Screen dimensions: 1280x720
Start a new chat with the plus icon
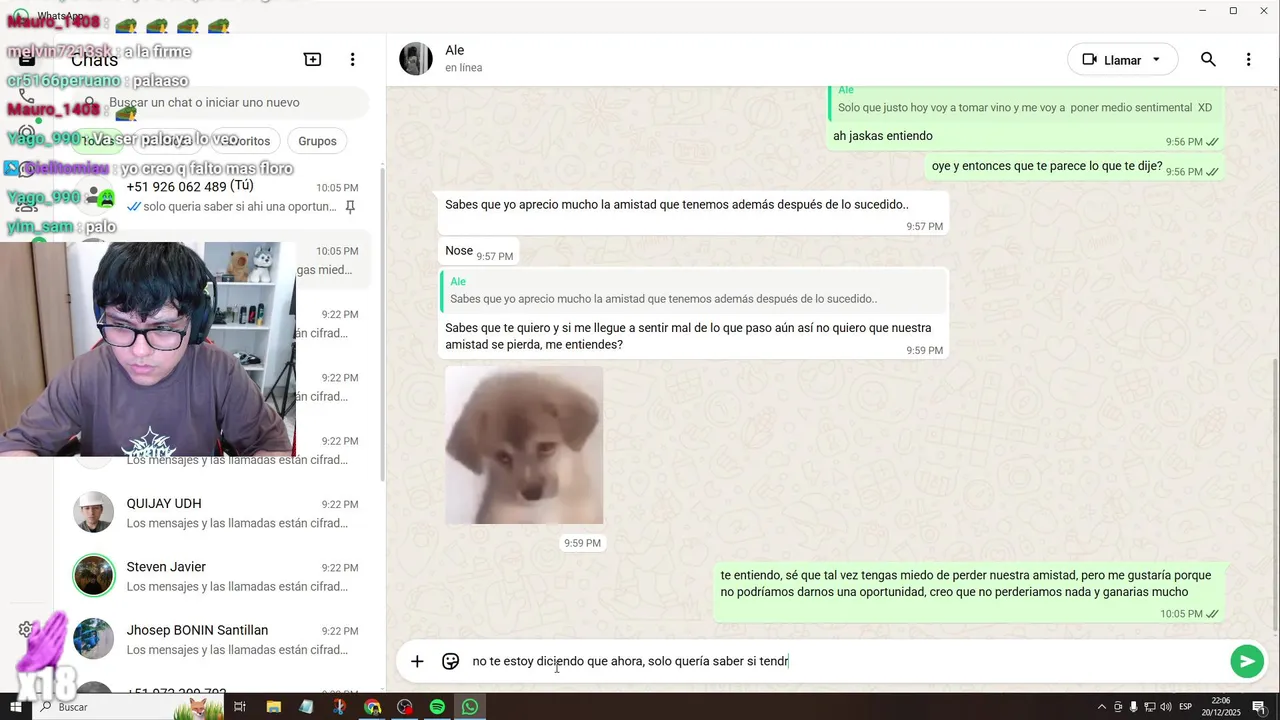point(312,60)
